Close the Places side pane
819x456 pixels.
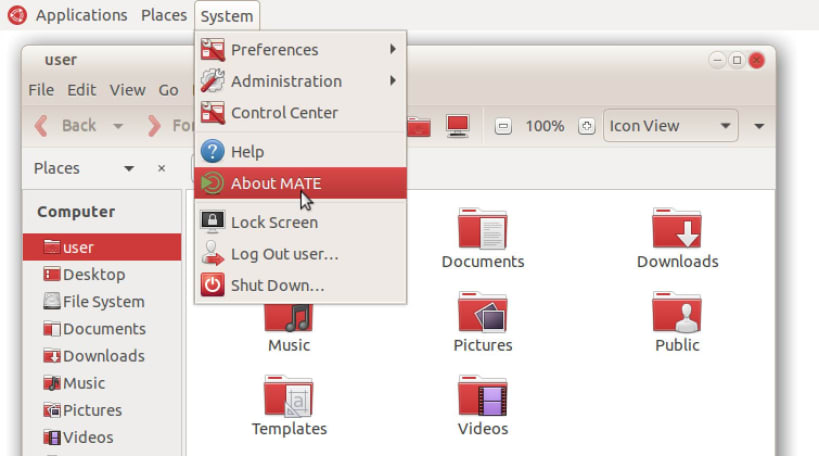pos(161,168)
